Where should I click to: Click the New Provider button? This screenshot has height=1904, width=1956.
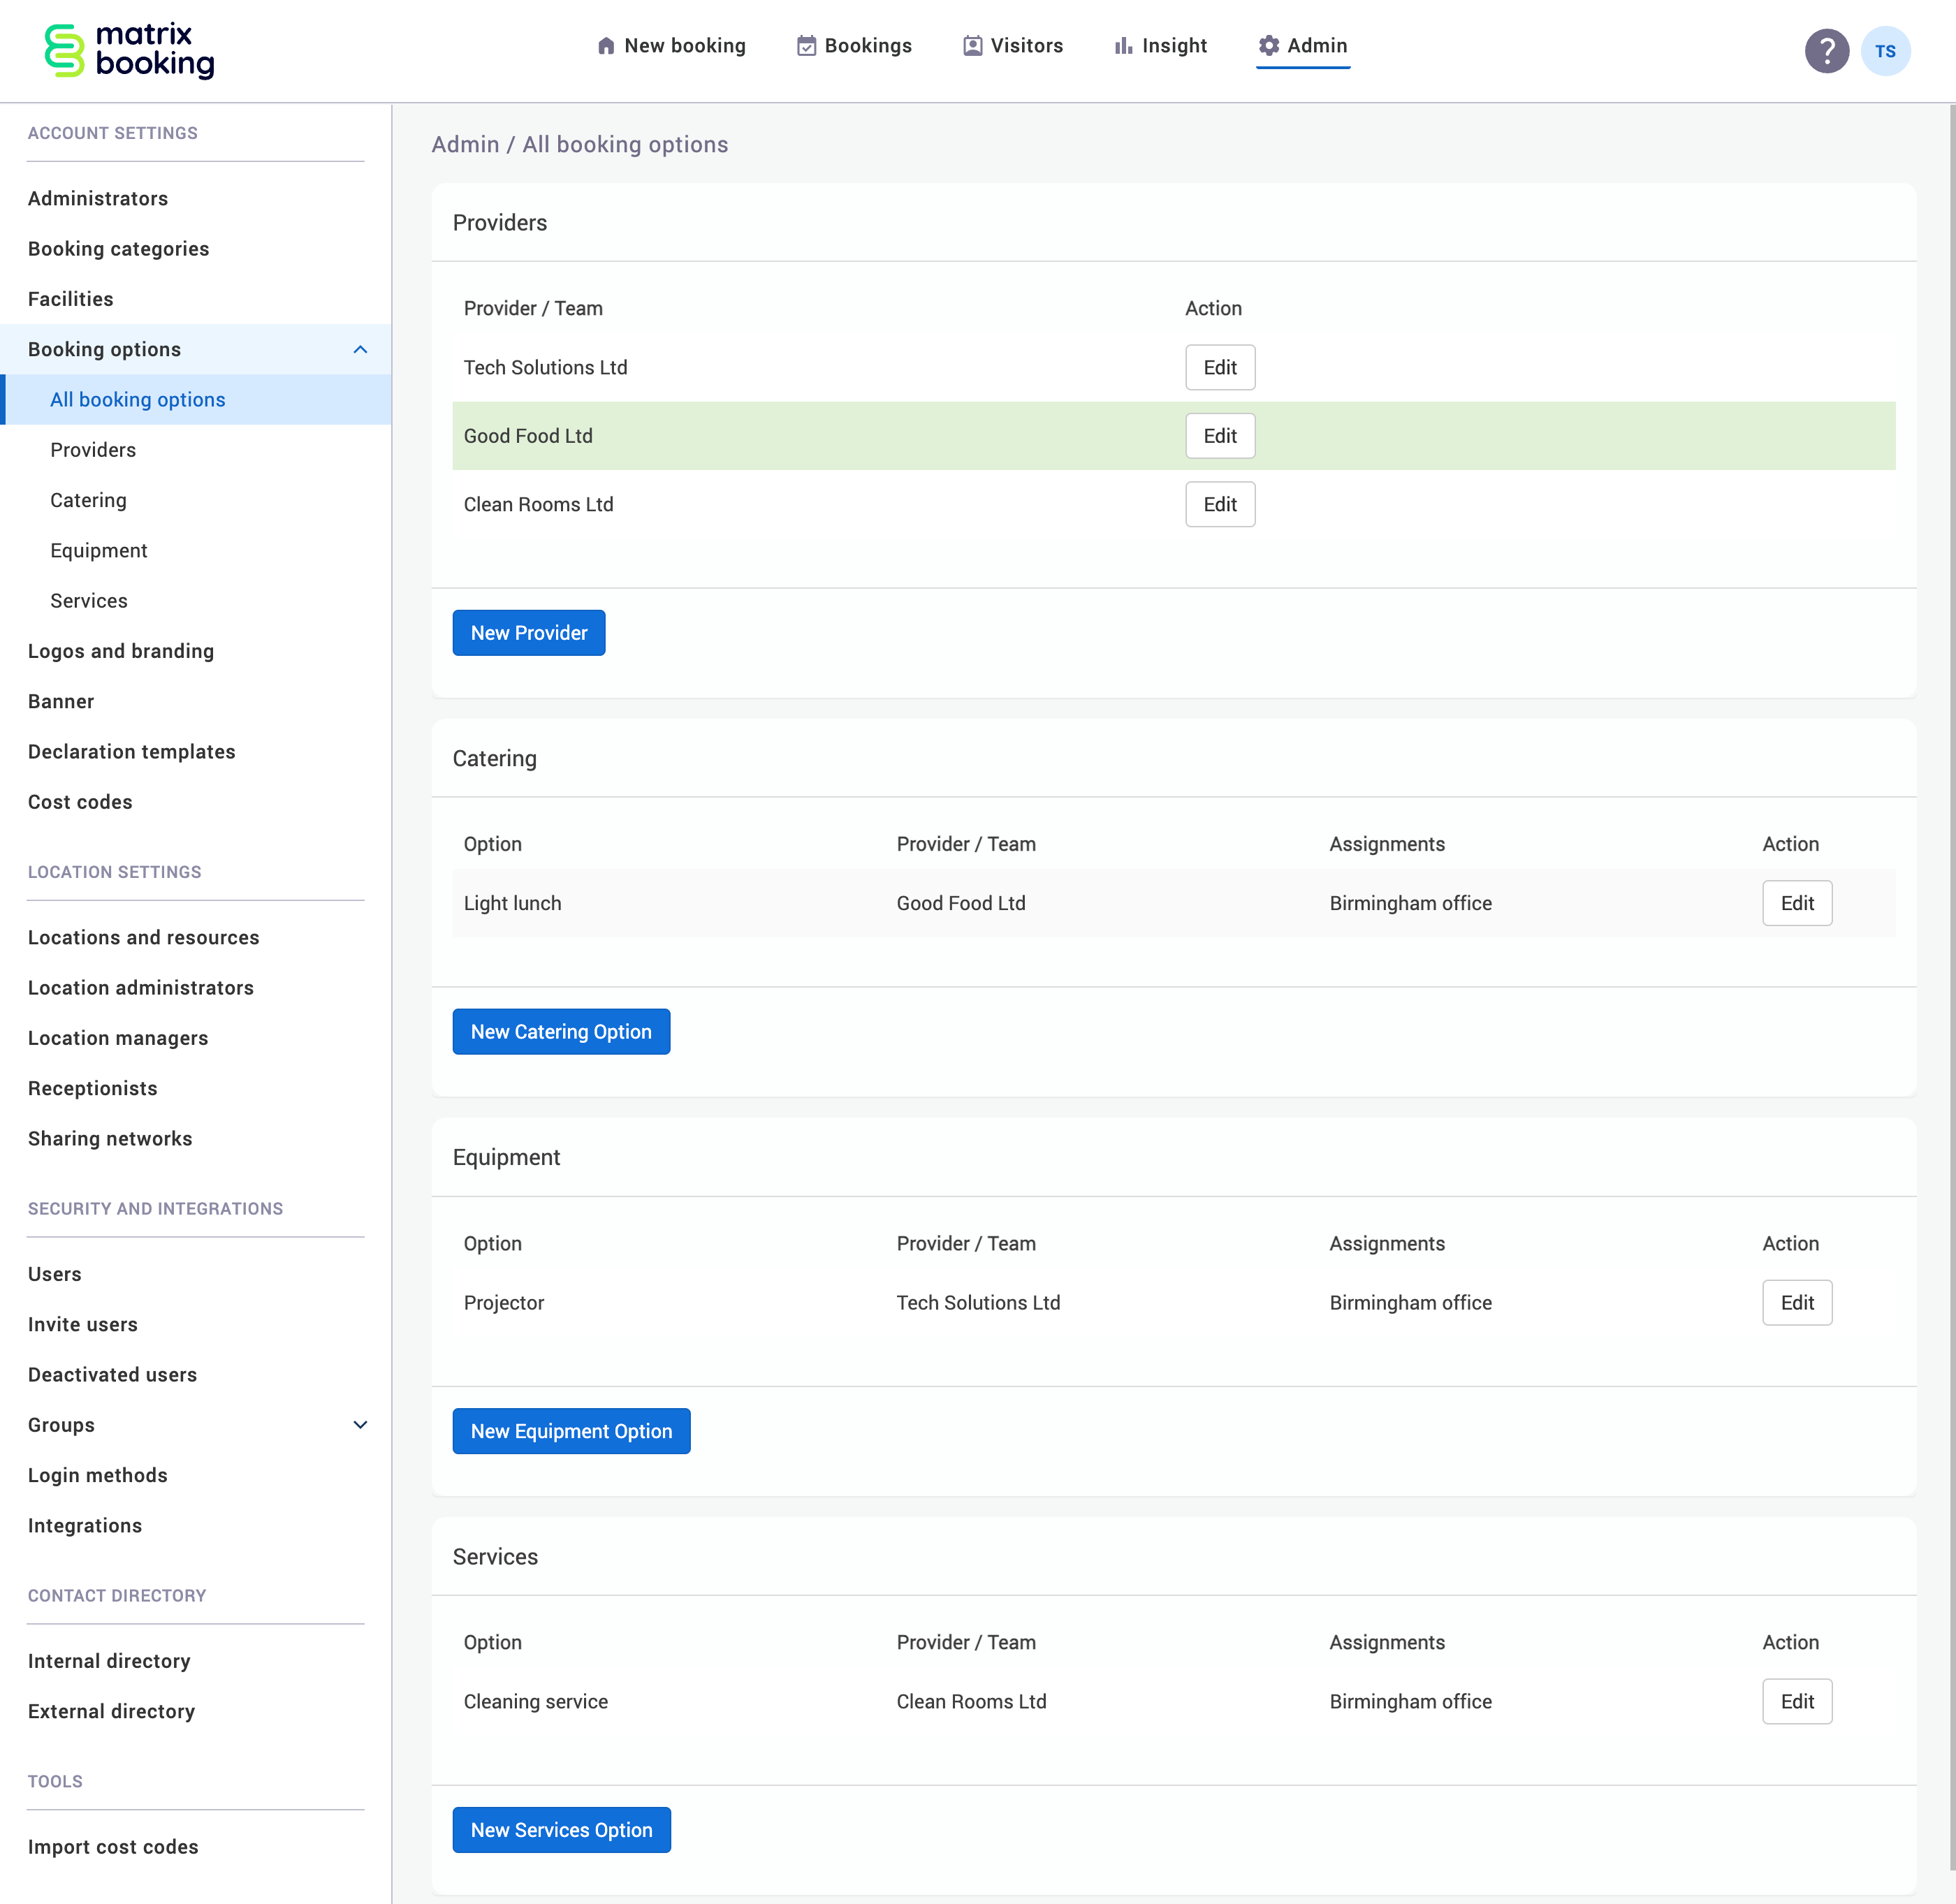pos(528,632)
